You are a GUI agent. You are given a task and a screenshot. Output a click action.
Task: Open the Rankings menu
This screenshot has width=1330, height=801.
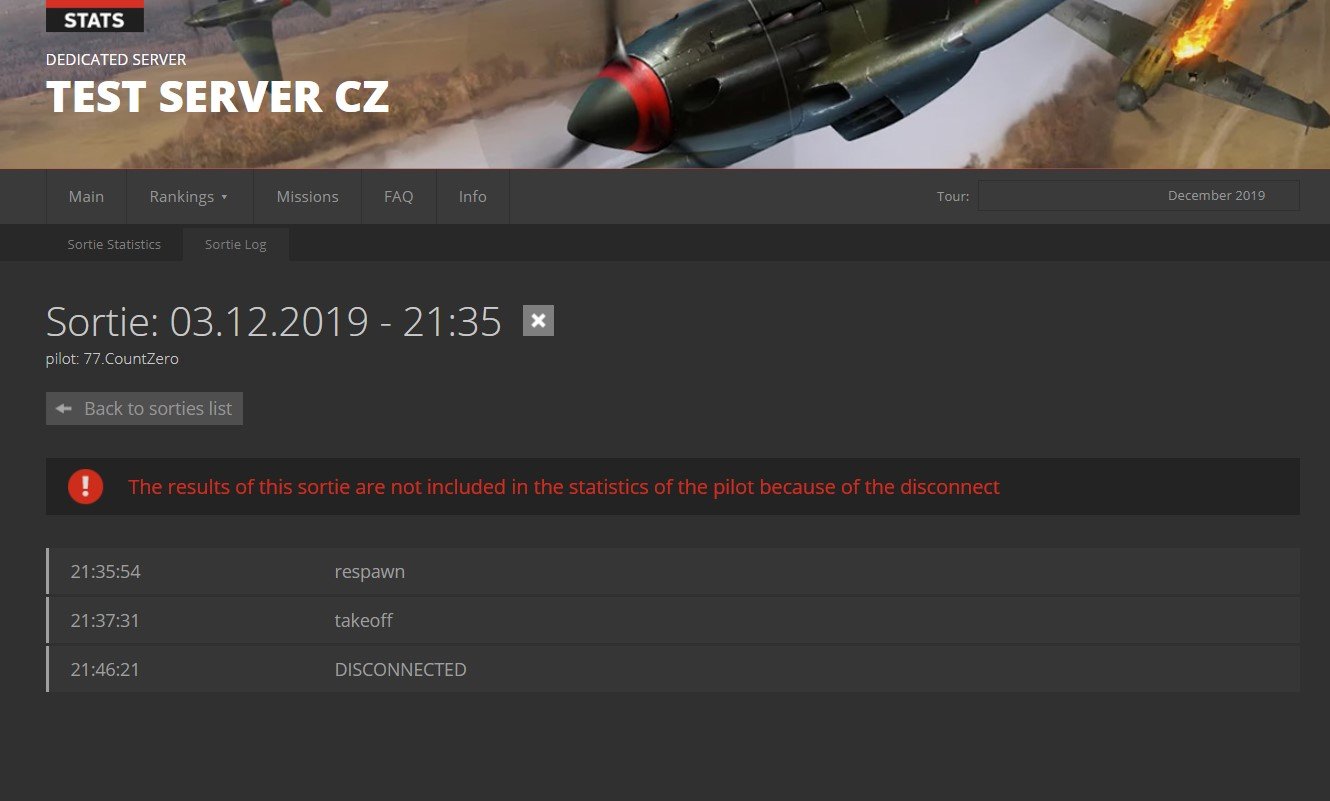190,196
